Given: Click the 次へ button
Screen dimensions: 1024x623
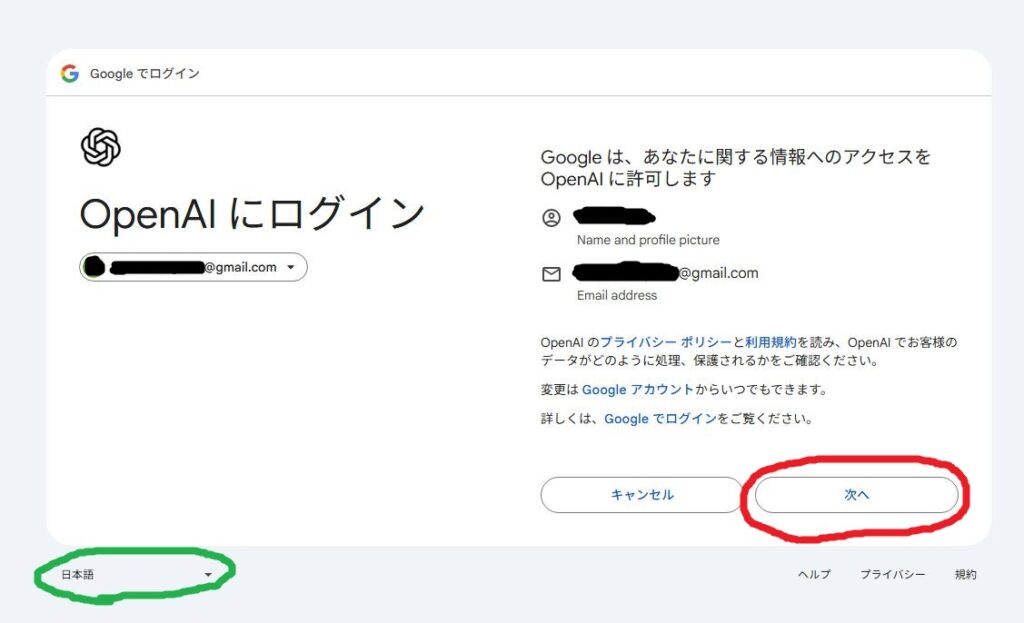Looking at the screenshot, I should pyautogui.click(x=856, y=494).
